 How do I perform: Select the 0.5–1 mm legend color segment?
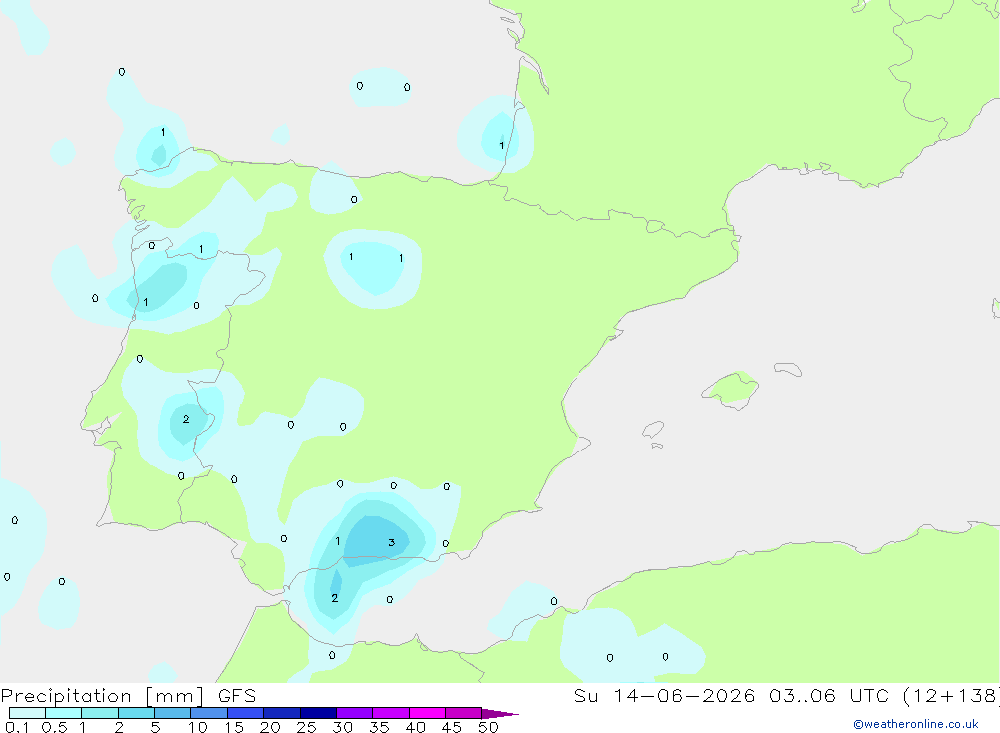point(64,713)
